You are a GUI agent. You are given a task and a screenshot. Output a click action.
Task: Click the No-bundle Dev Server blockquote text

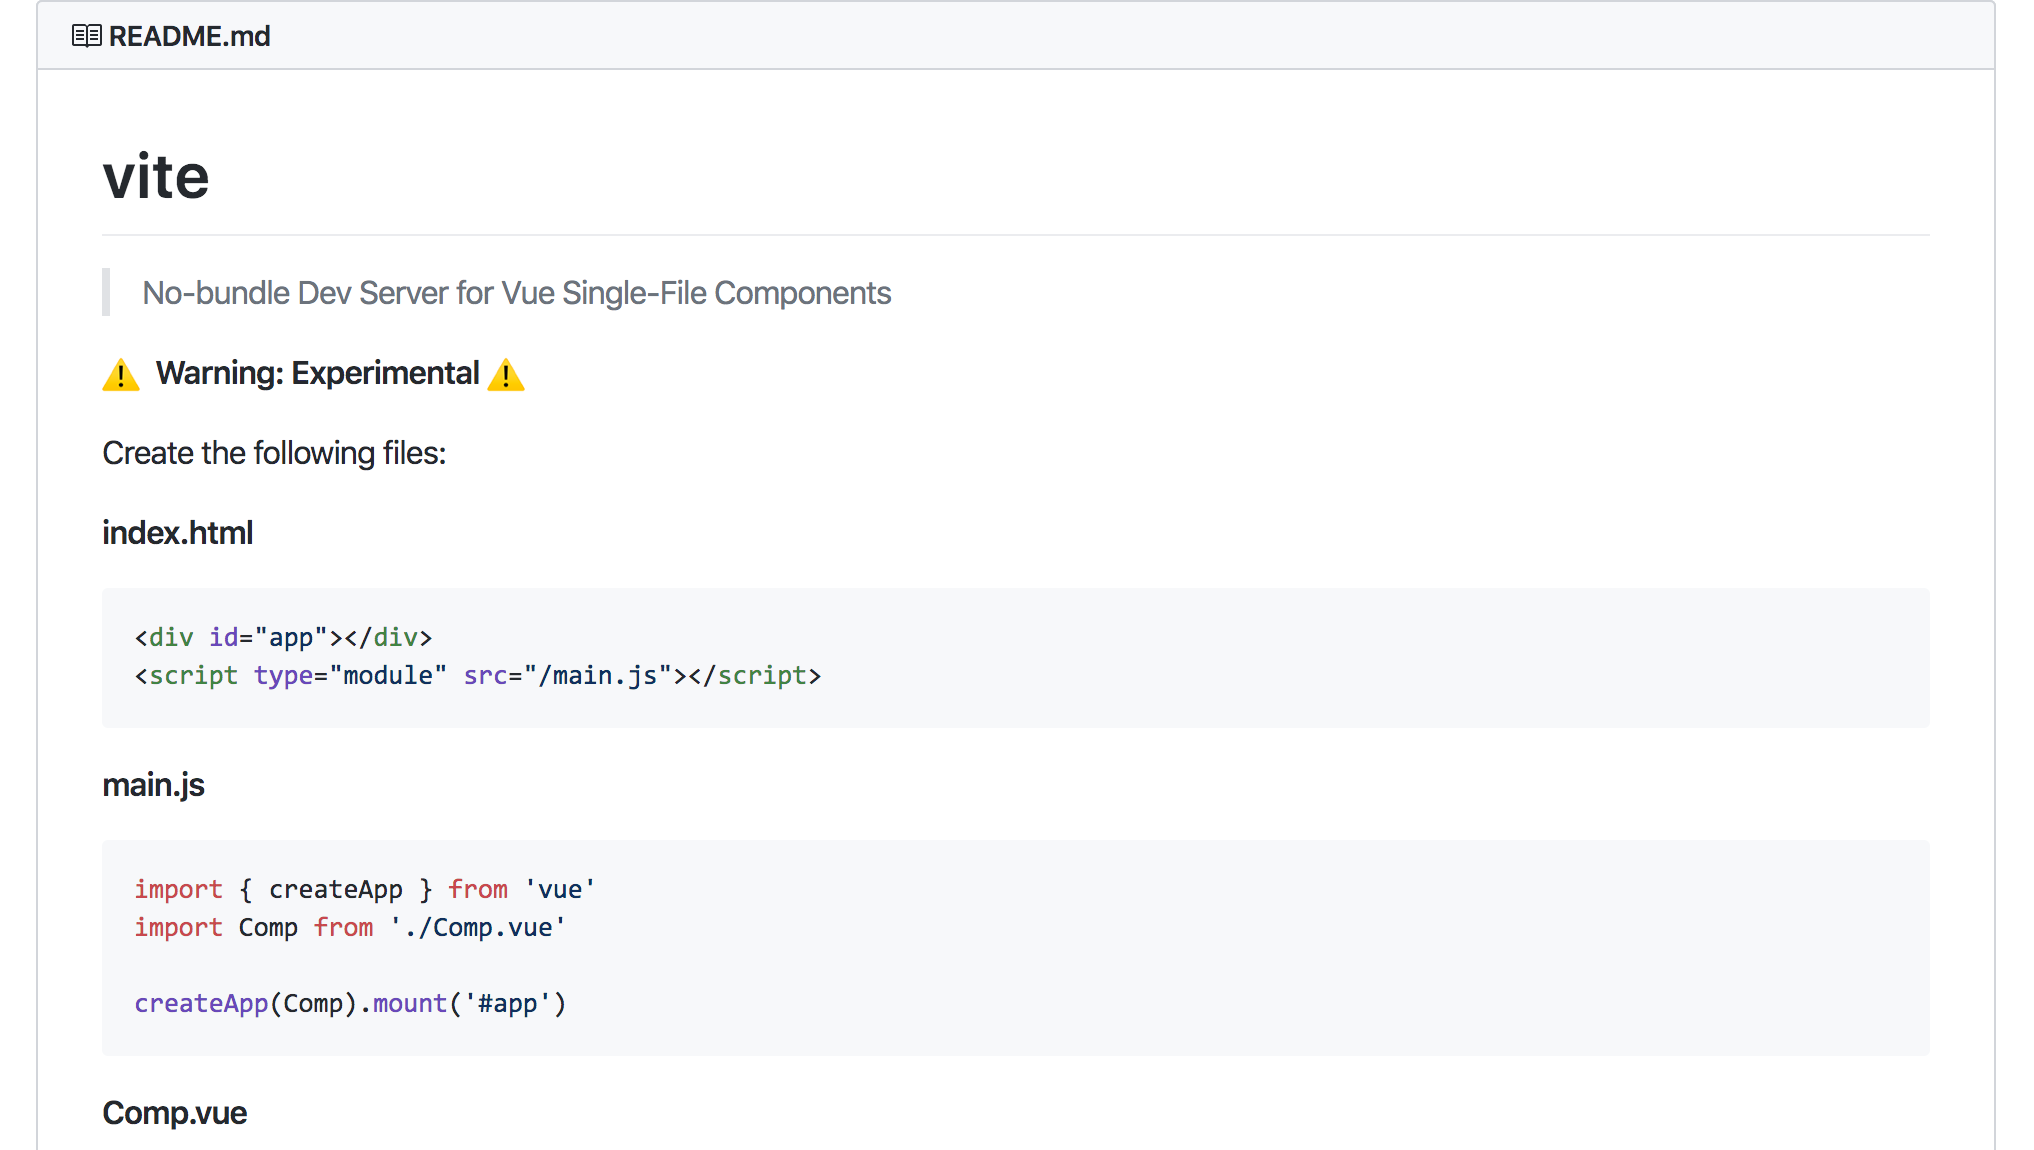pyautogui.click(x=516, y=293)
